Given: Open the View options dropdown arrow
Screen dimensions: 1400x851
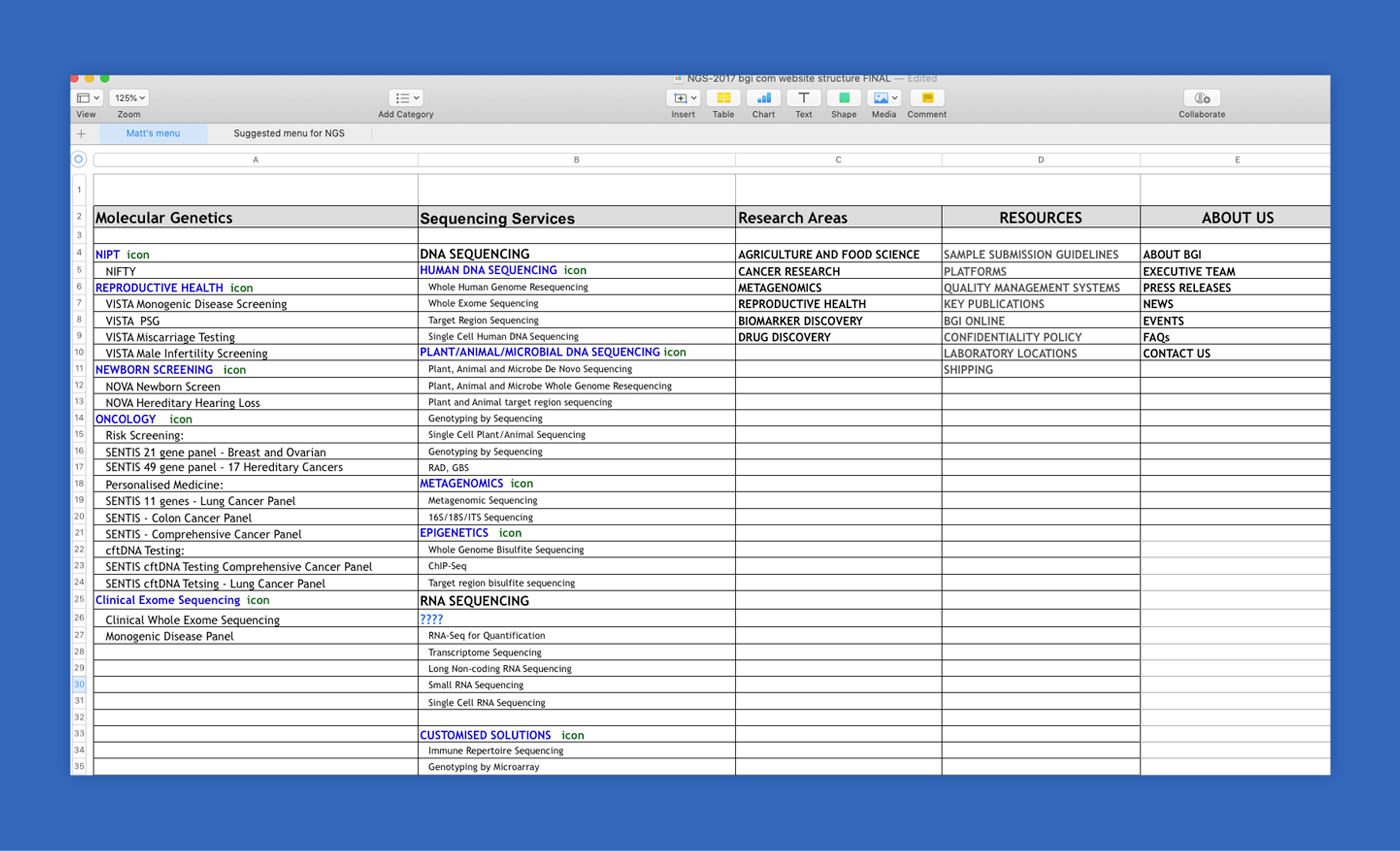Looking at the screenshot, I should [x=97, y=98].
